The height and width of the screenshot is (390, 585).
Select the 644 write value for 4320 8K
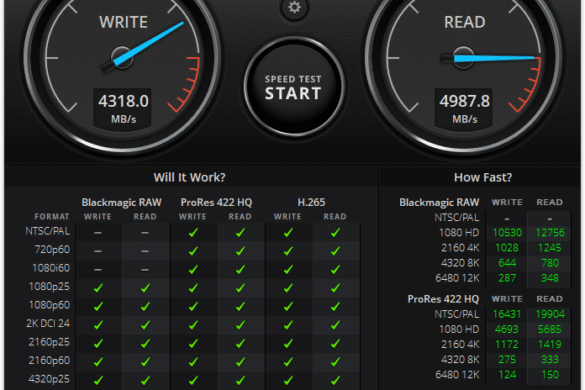(507, 263)
